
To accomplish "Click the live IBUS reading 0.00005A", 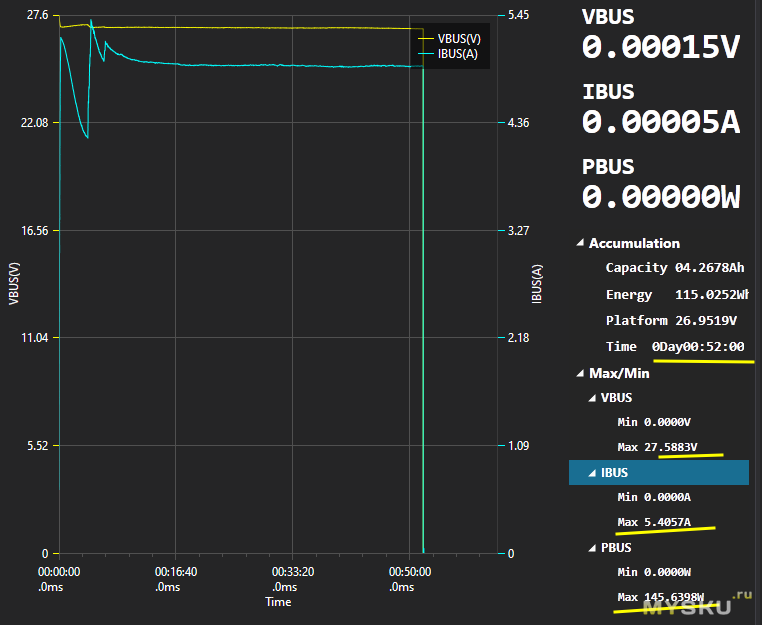I will 661,122.
